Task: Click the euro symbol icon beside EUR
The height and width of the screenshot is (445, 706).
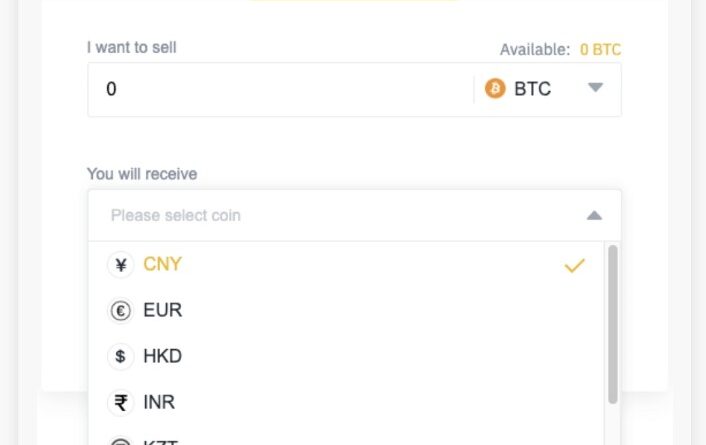Action: pyautogui.click(x=121, y=311)
